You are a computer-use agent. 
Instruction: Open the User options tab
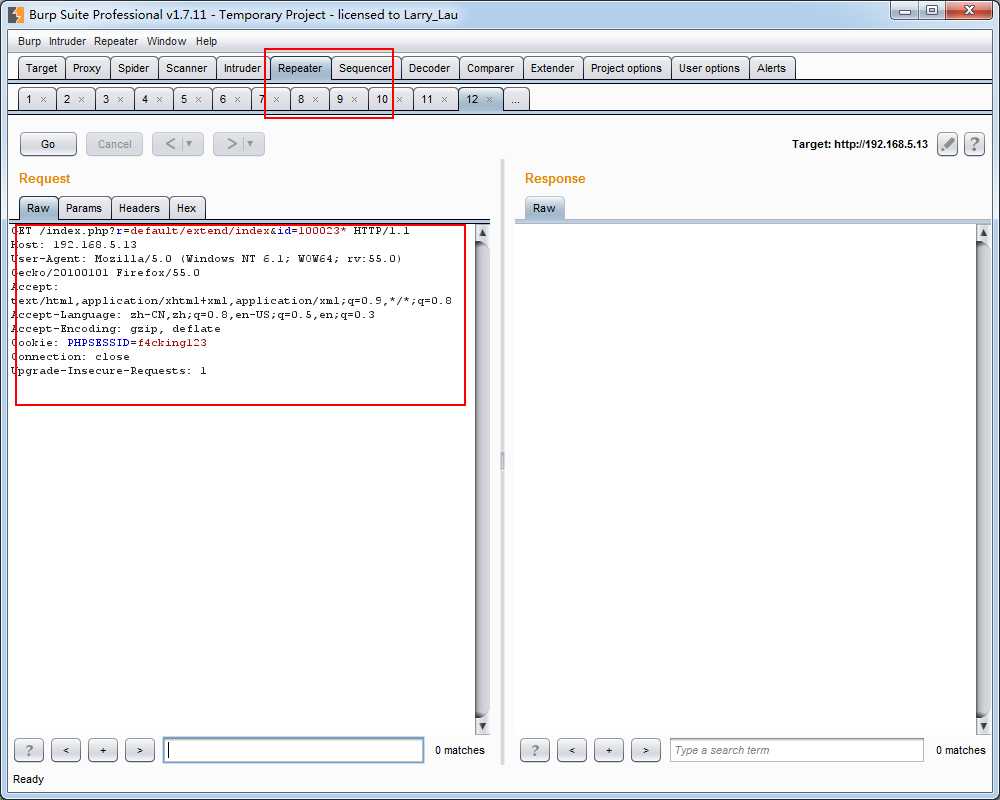coord(709,68)
